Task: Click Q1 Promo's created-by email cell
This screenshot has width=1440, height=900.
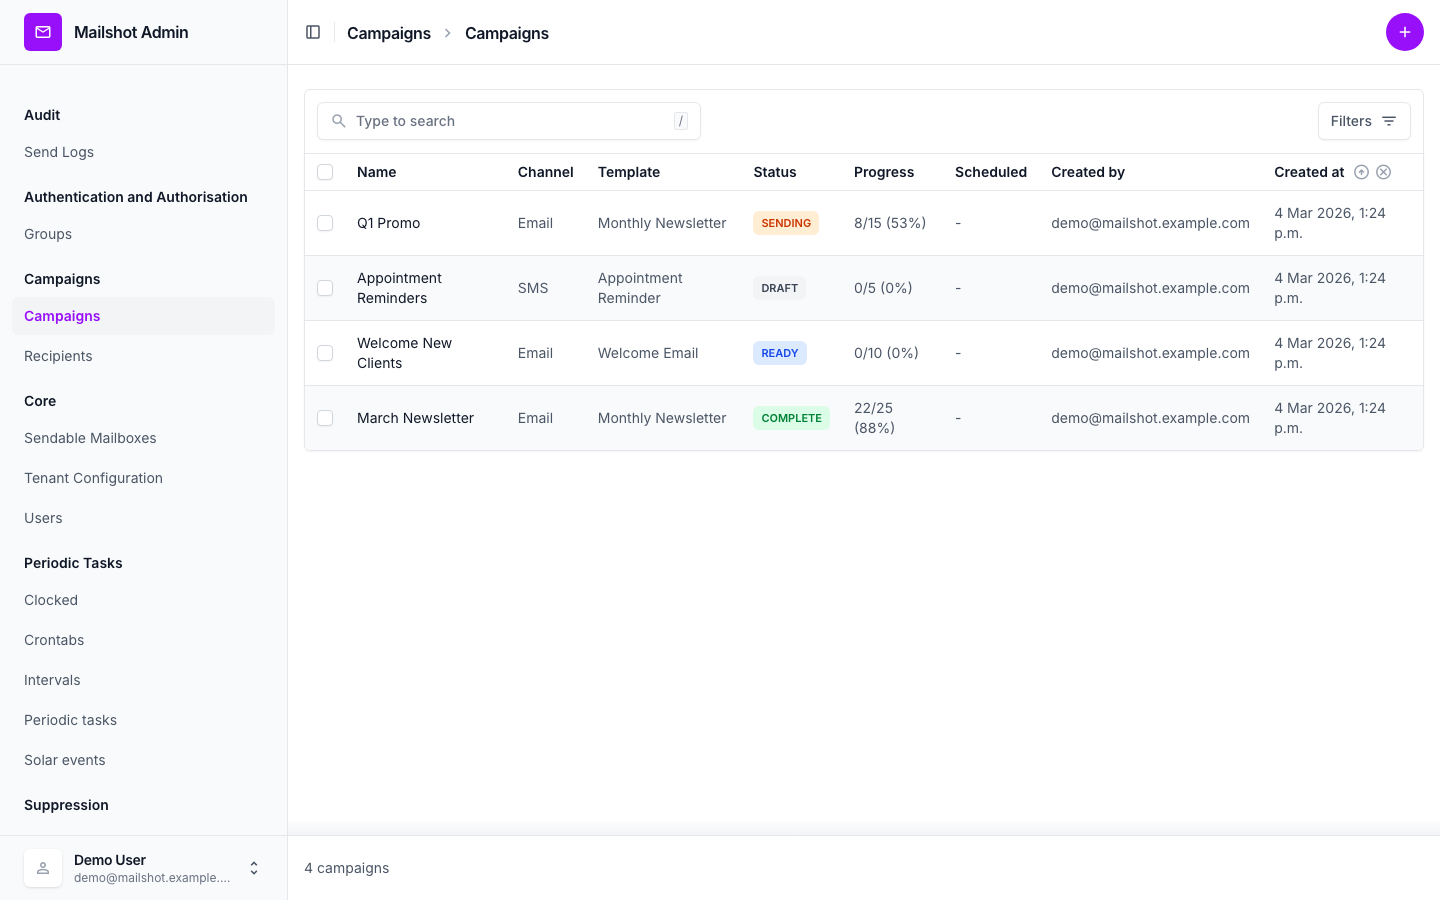Action: coord(1150,223)
